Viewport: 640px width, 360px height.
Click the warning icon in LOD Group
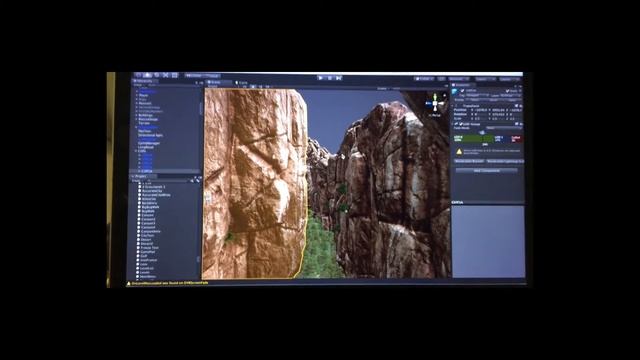tap(459, 151)
